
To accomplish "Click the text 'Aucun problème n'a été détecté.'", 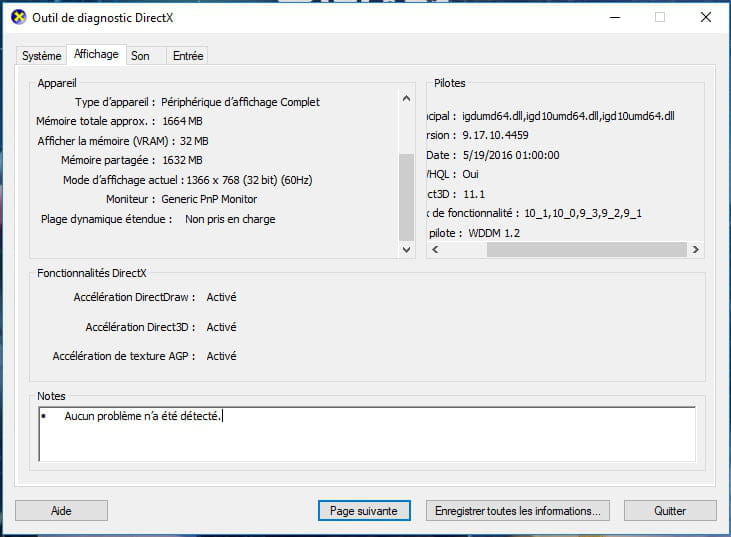I will 143,416.
